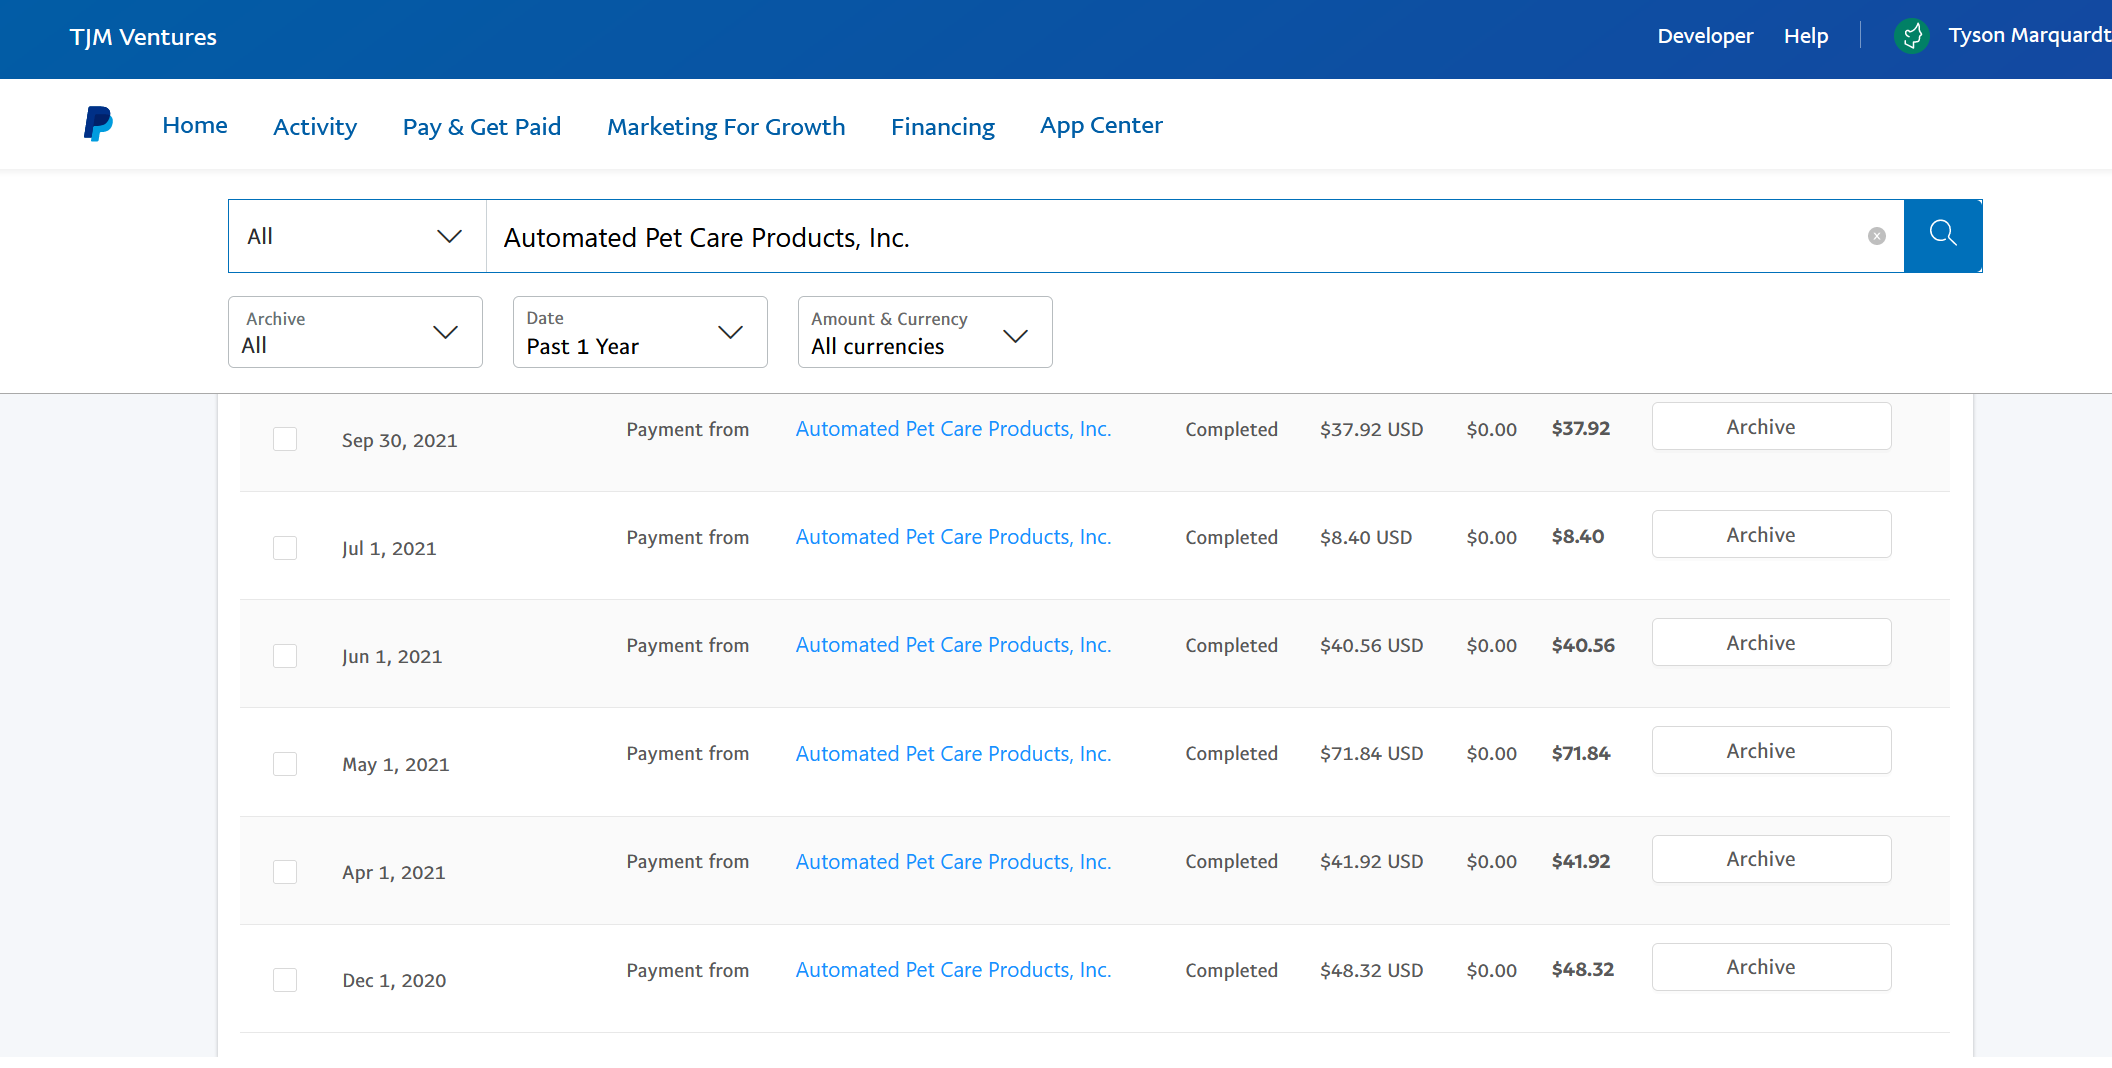Click the Completed status in Jul 1 row

click(x=1231, y=538)
